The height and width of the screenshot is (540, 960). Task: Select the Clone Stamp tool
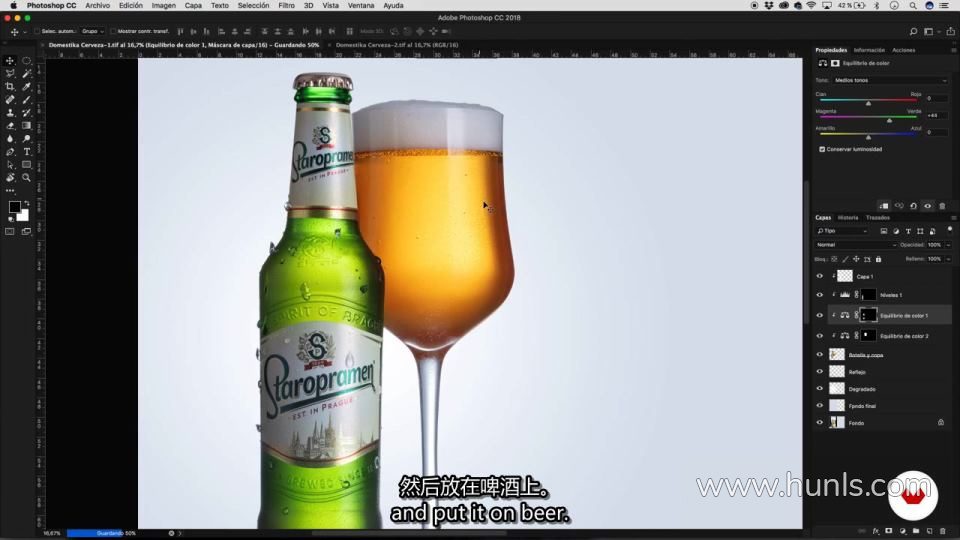[x=10, y=113]
